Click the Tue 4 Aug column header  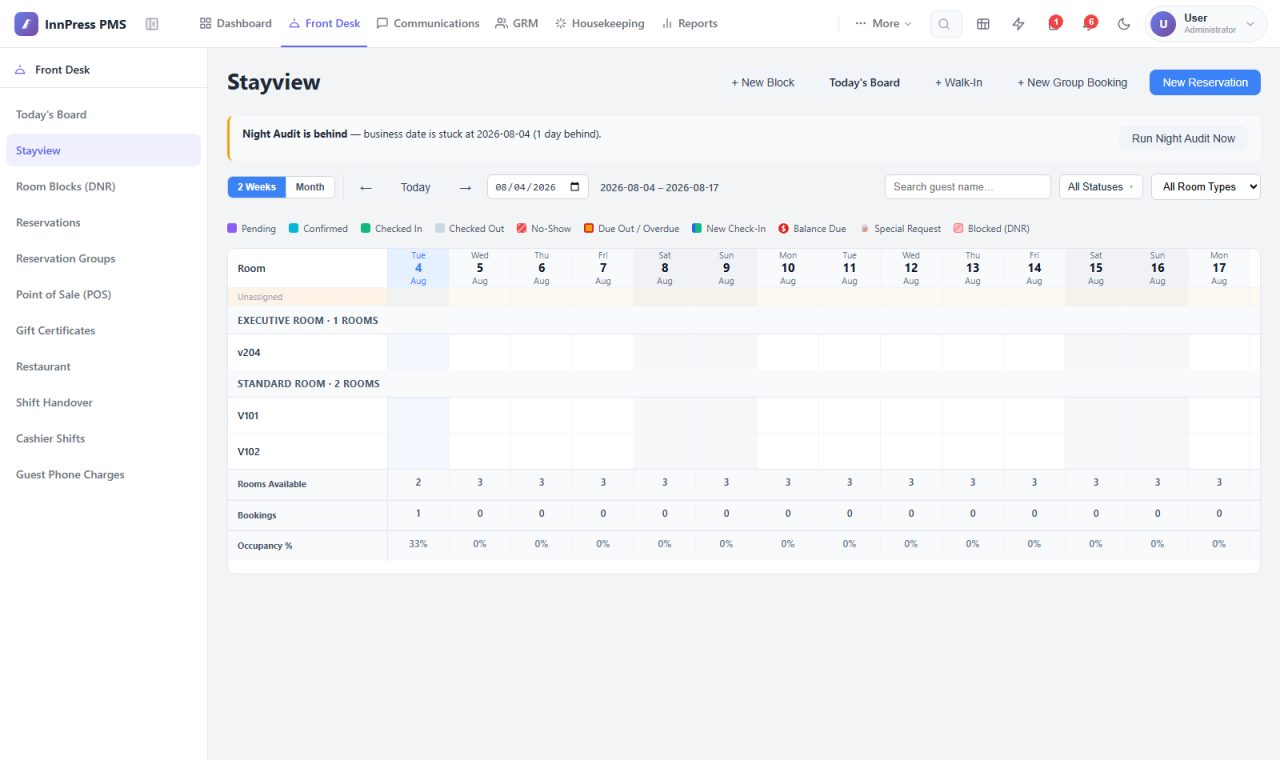(418, 268)
